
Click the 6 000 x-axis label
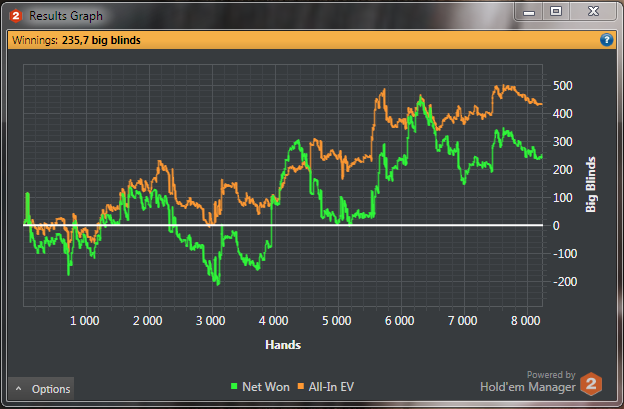(x=400, y=321)
